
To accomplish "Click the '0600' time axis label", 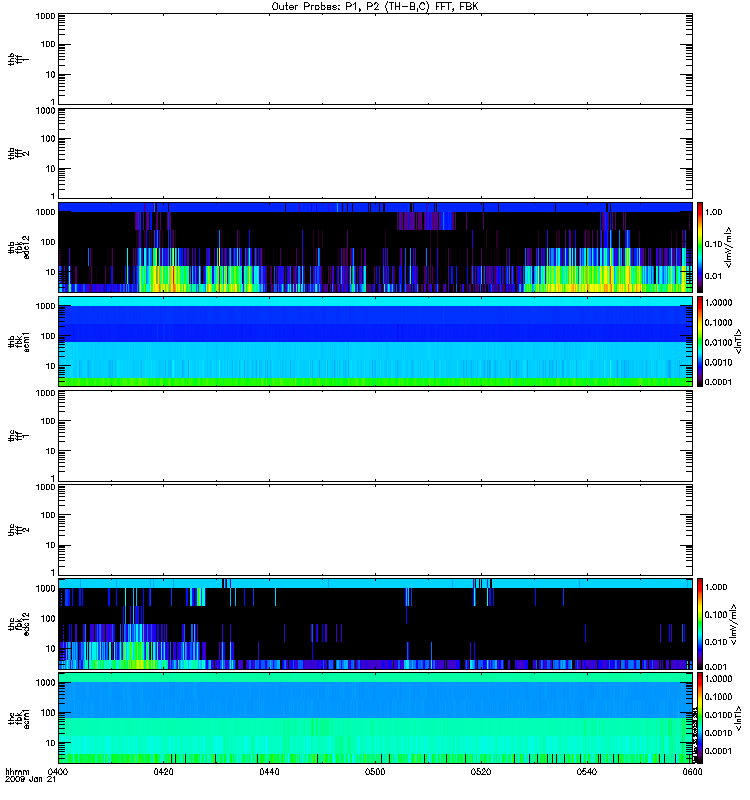I will [x=692, y=772].
